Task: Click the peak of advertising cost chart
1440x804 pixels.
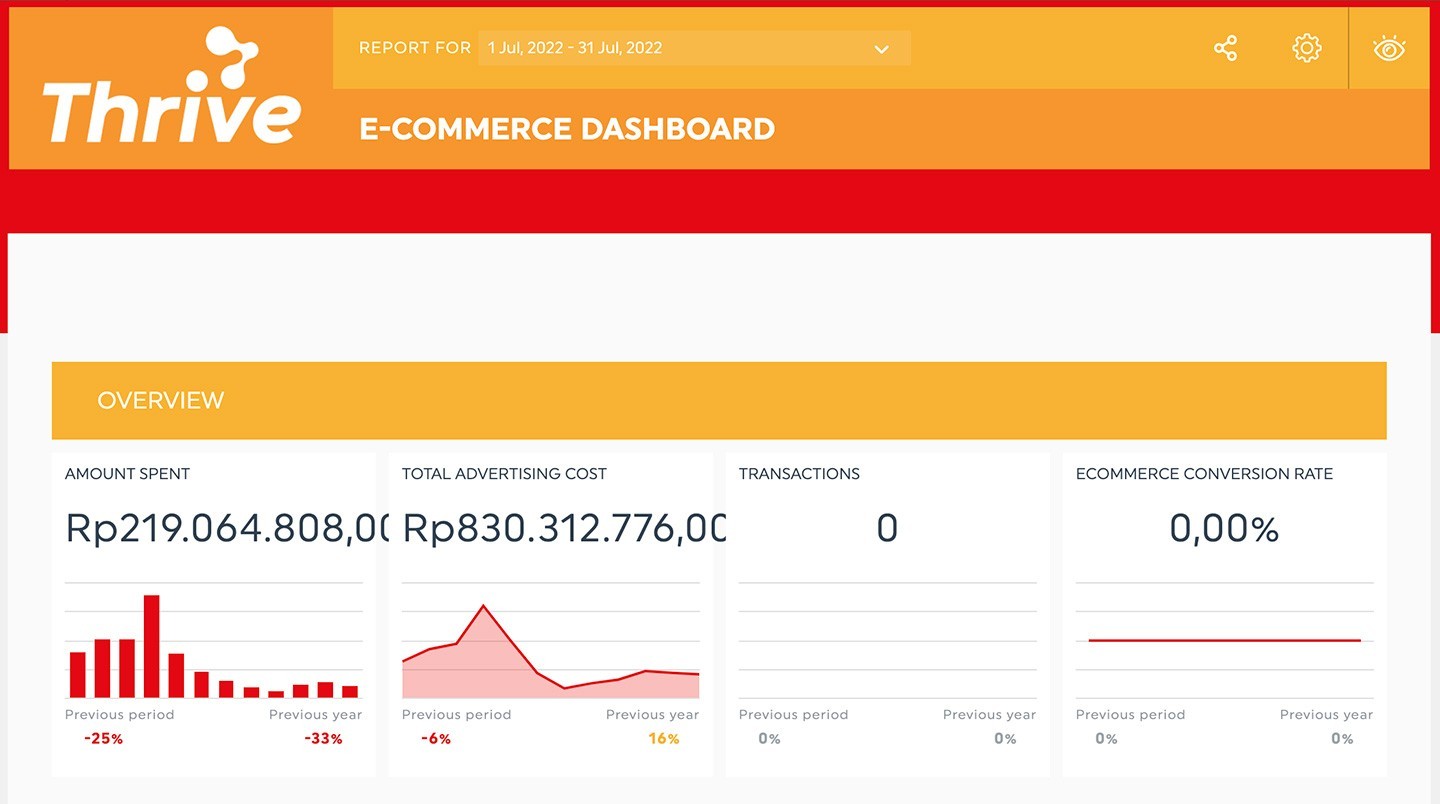Action: point(484,607)
